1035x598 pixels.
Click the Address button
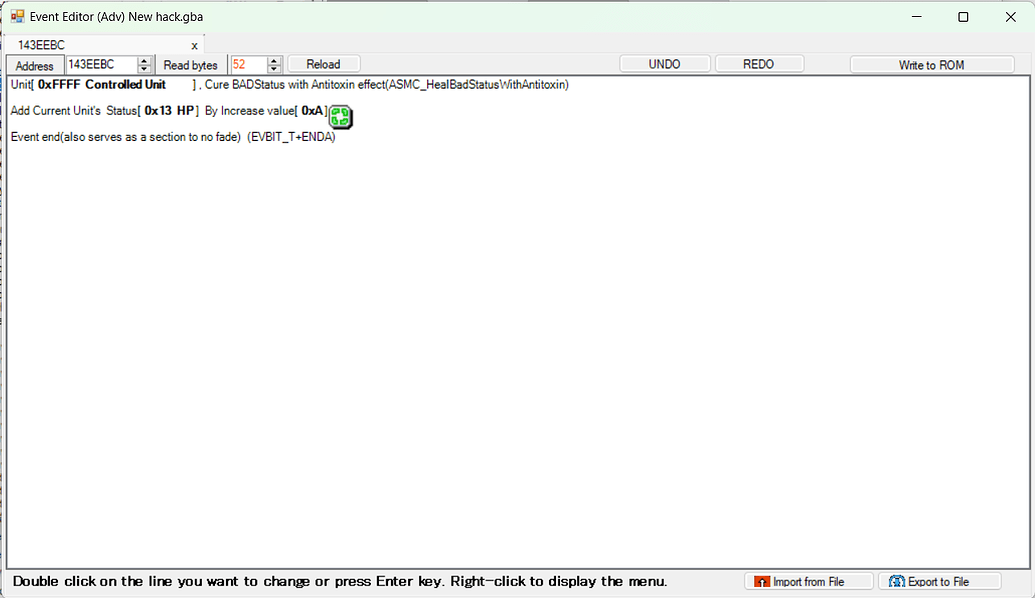pos(35,65)
